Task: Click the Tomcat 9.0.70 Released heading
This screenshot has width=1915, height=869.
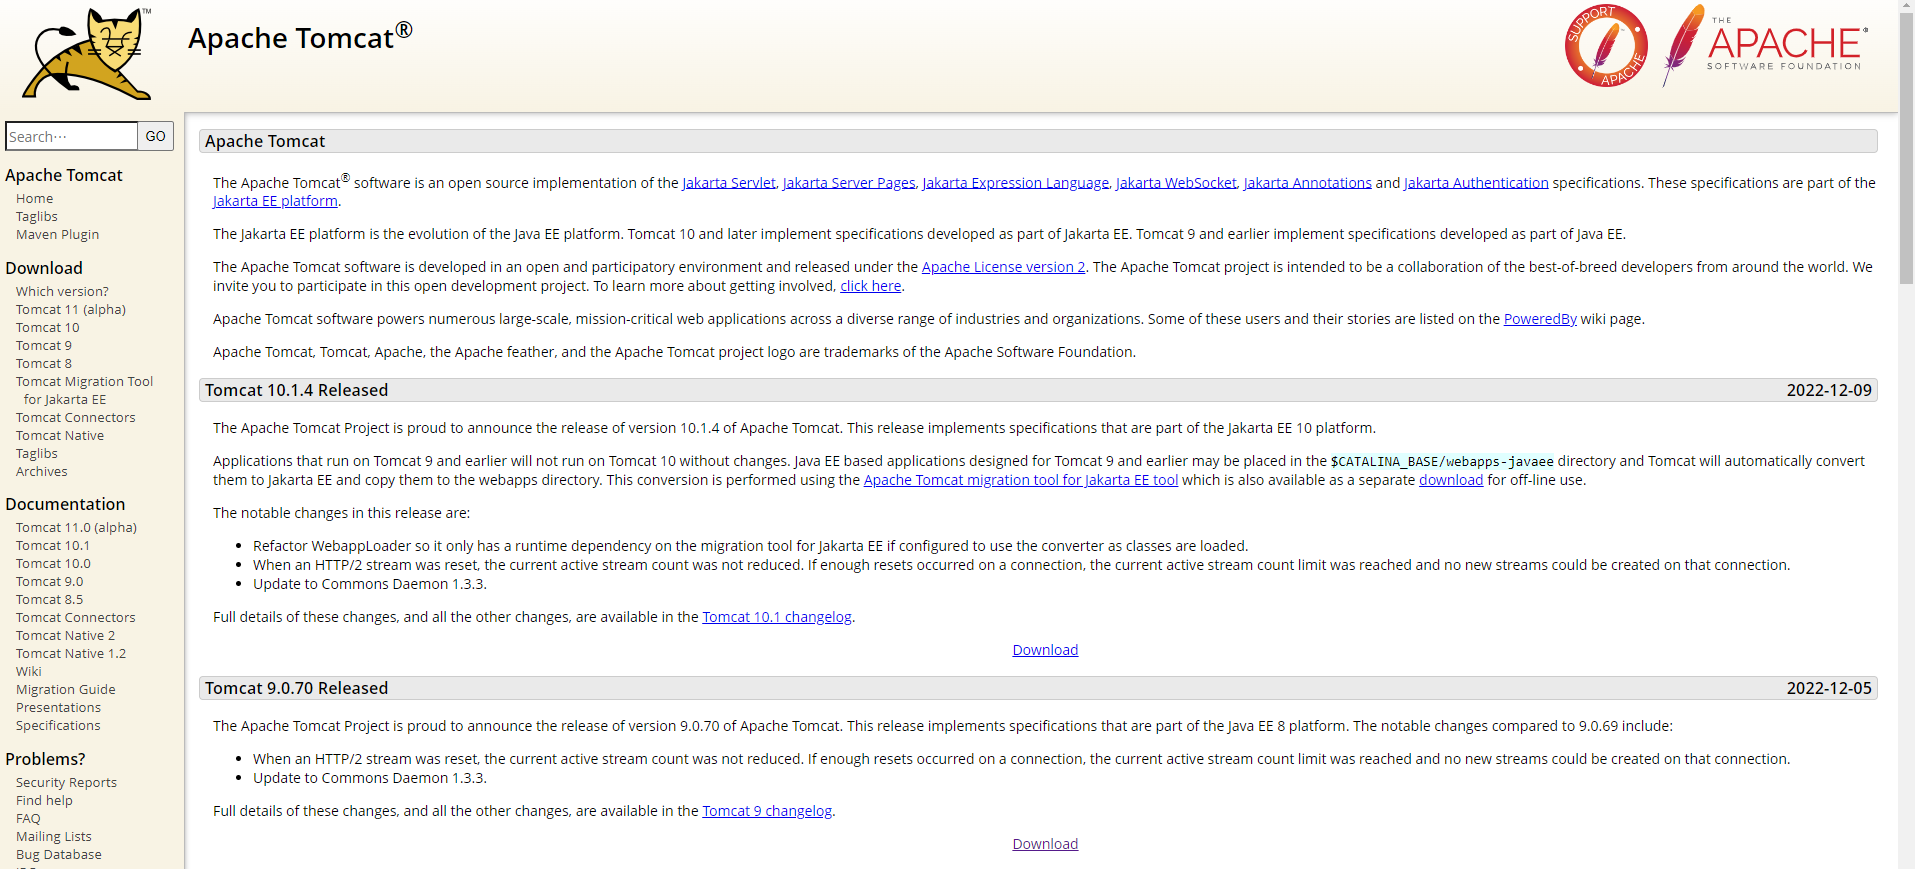Action: click(296, 688)
